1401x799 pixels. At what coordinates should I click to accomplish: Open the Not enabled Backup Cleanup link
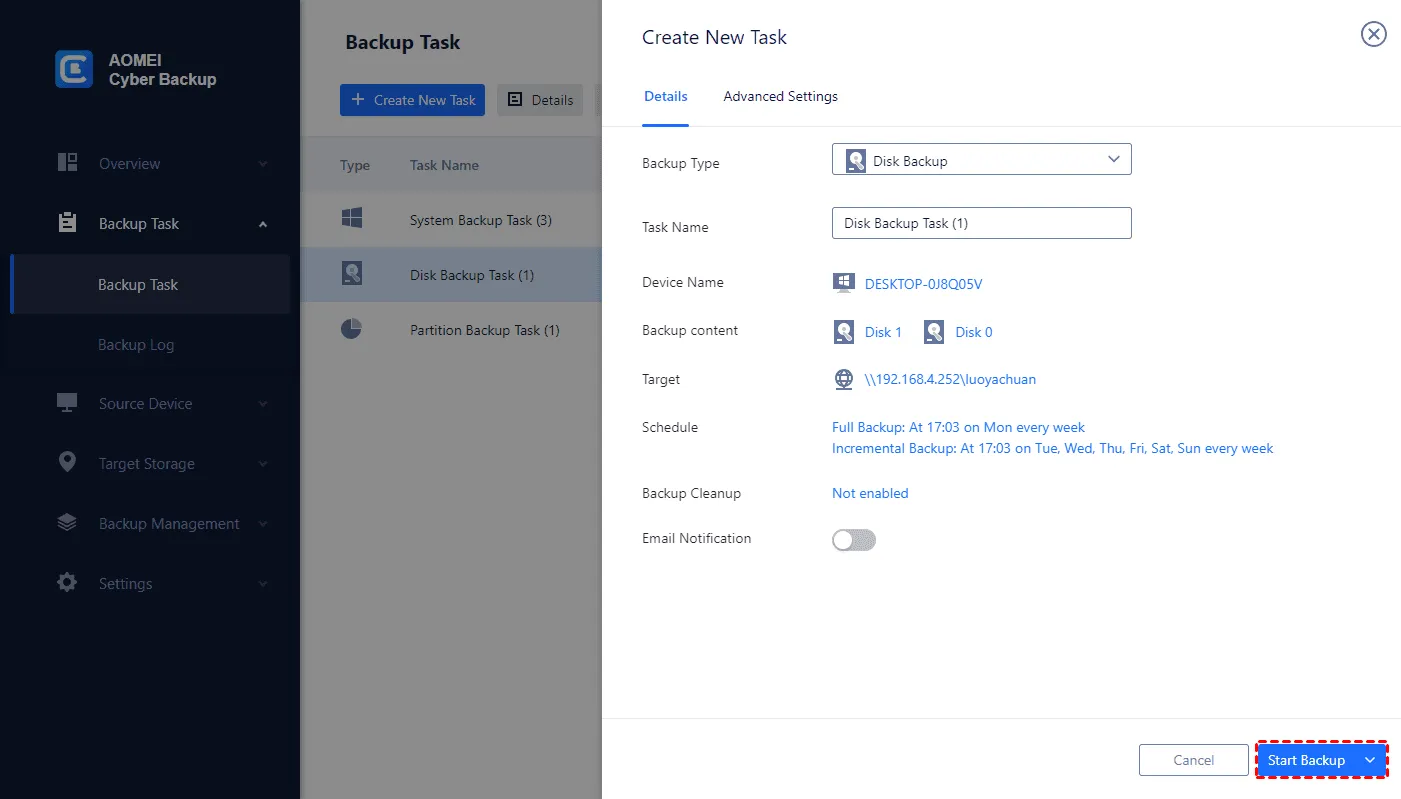(x=870, y=493)
